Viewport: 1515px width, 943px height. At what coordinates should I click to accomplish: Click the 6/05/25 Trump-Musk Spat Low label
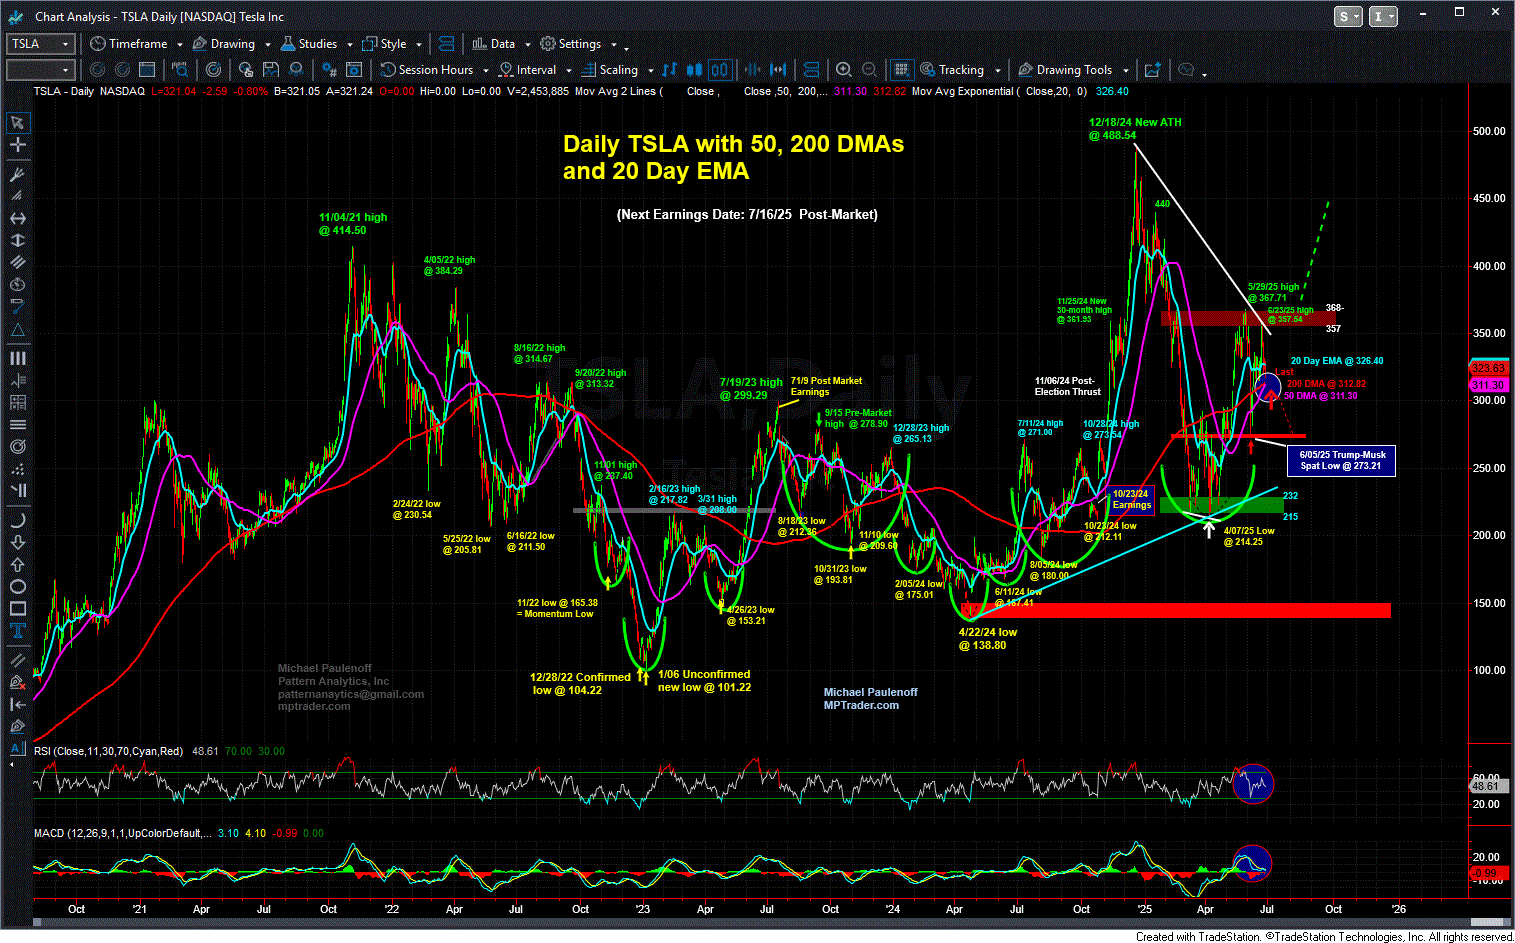(x=1340, y=460)
